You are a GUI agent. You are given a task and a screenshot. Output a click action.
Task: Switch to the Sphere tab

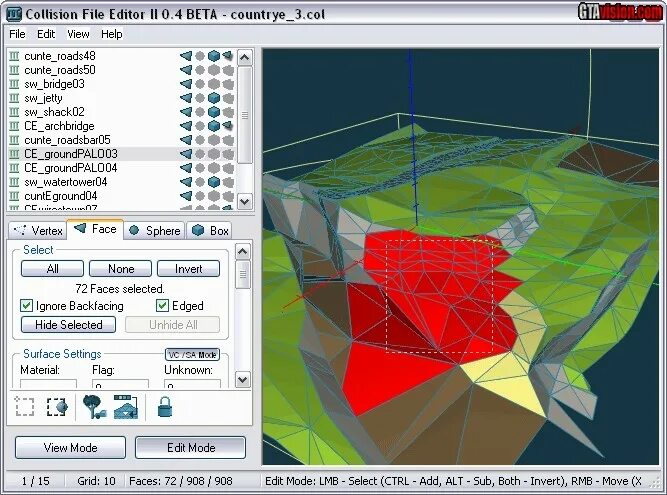[x=154, y=230]
